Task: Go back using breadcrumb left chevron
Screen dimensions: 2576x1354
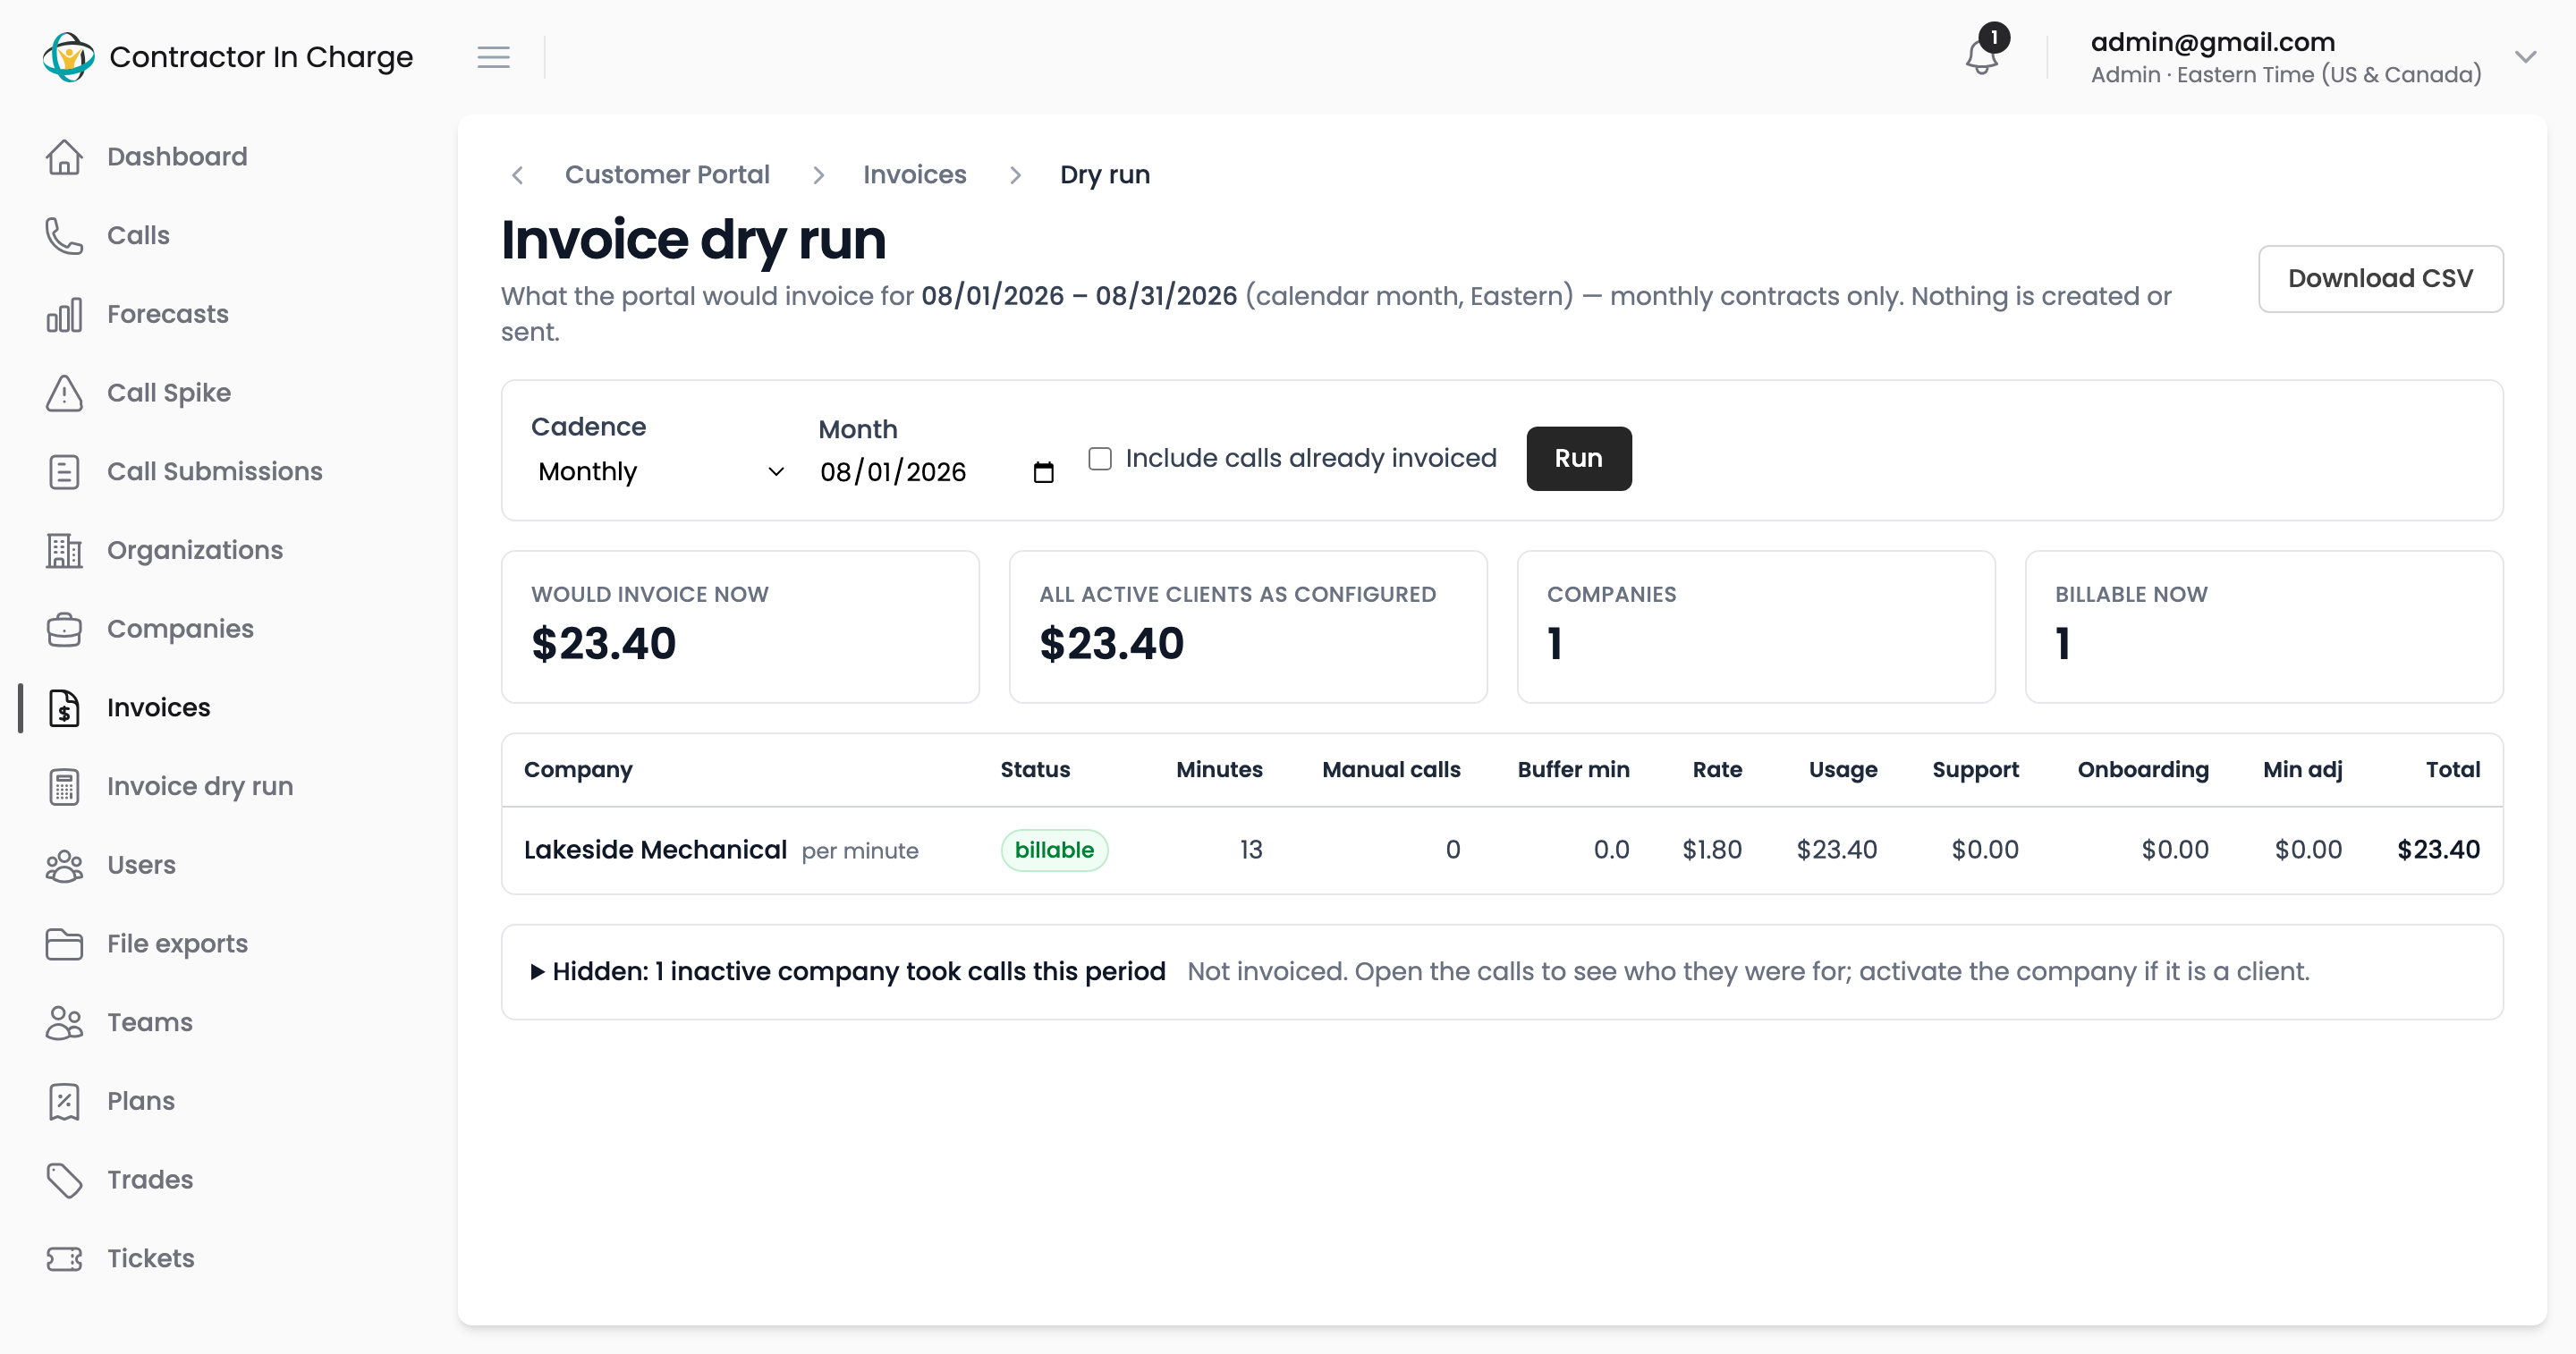Action: point(517,175)
